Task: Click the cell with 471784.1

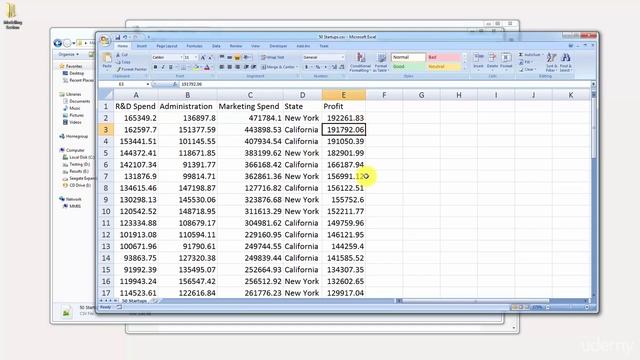Action: coord(250,118)
